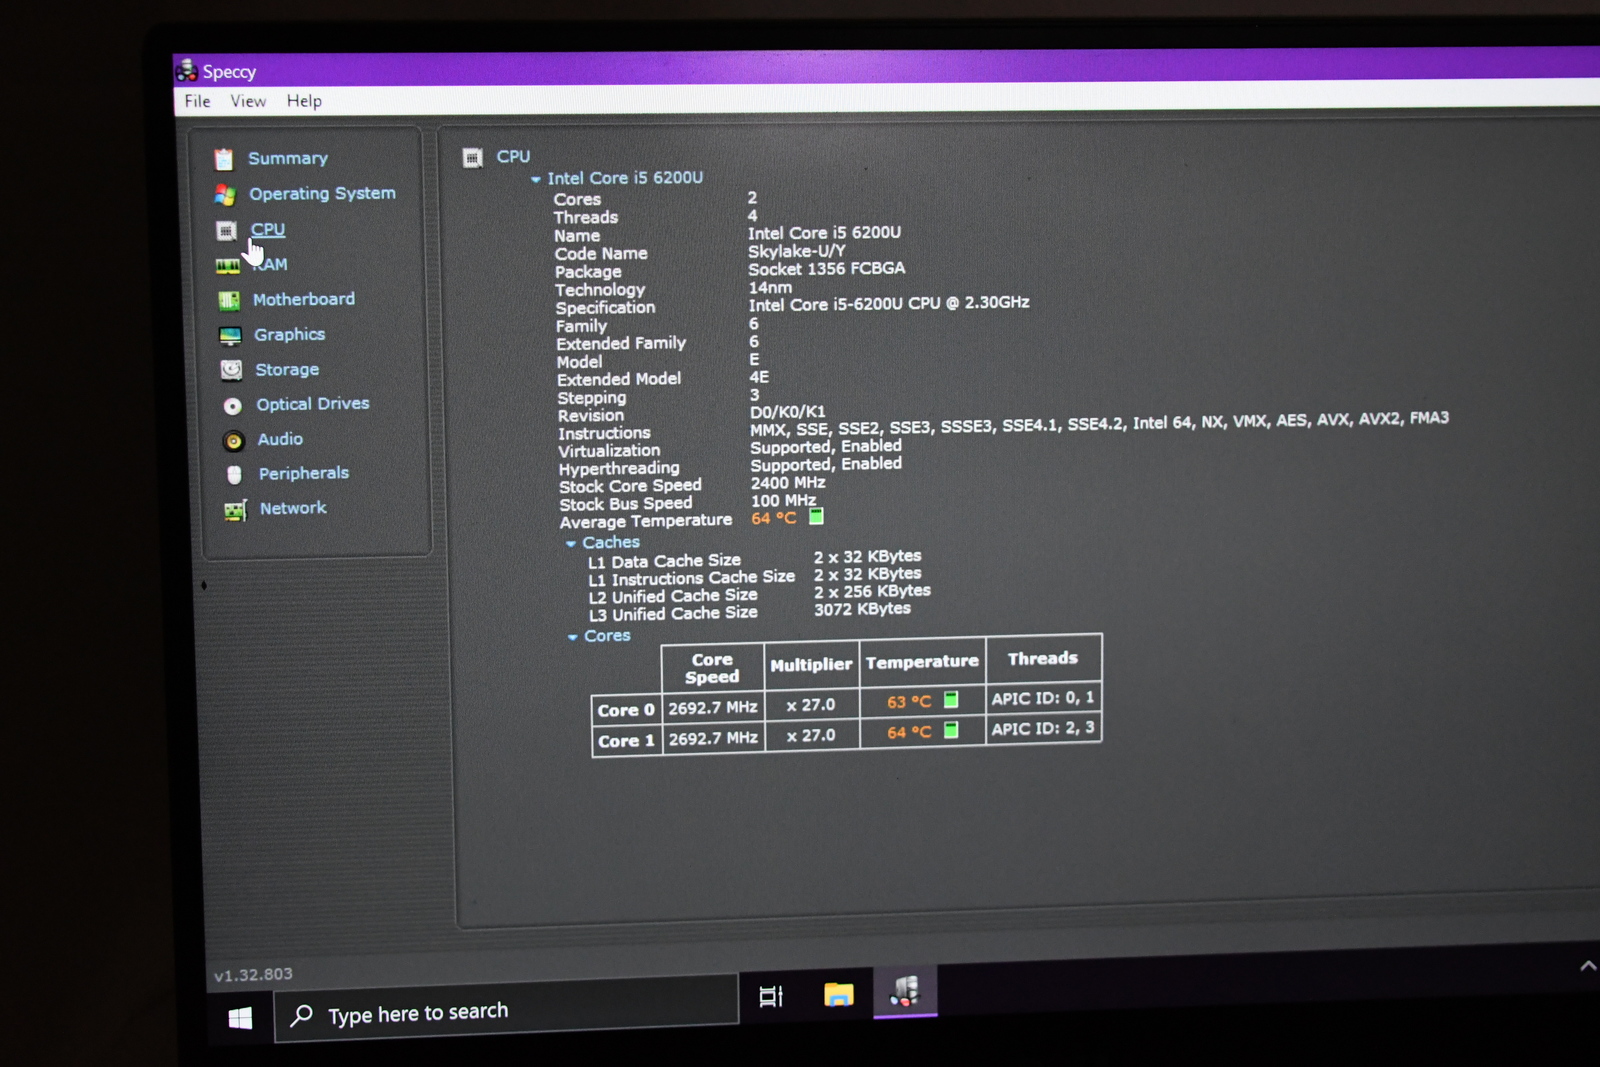Click the Core Speed column header

pyautogui.click(x=712, y=668)
